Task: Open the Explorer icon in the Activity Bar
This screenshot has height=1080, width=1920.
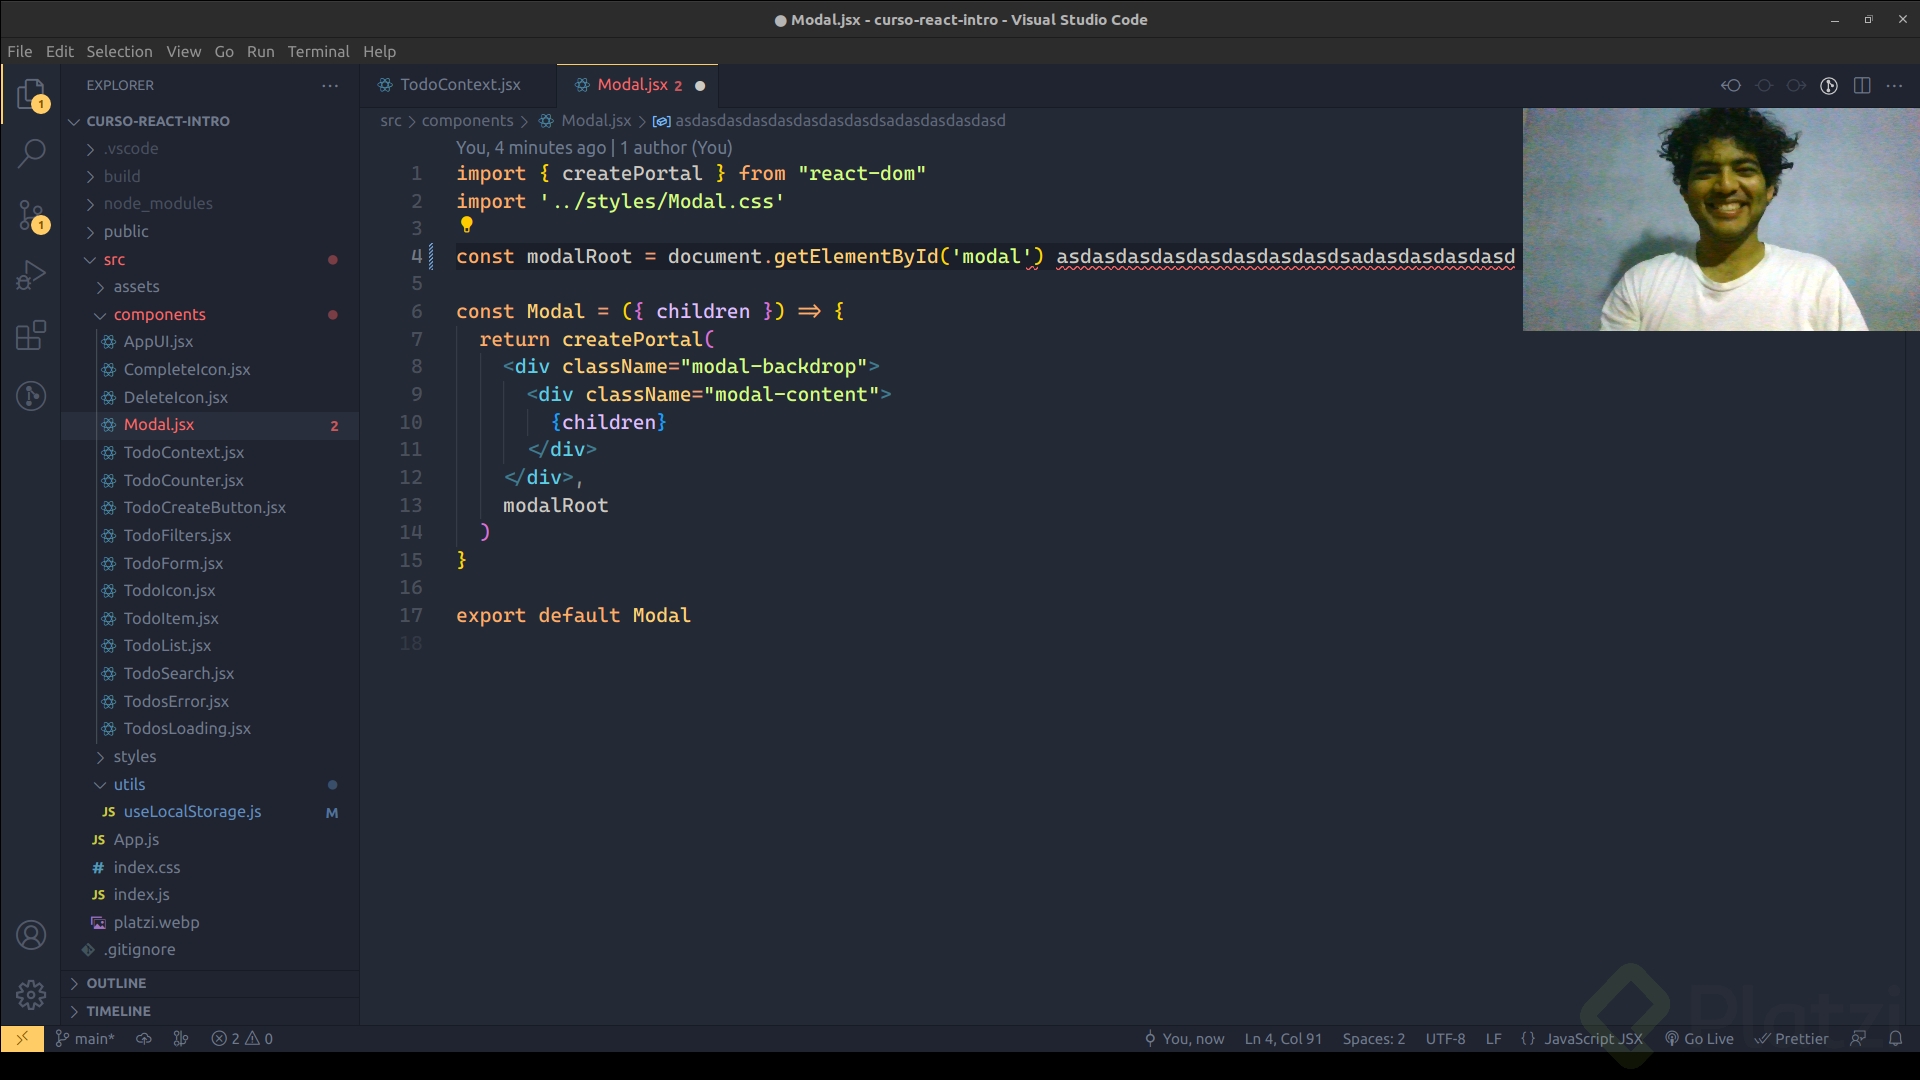Action: (31, 95)
